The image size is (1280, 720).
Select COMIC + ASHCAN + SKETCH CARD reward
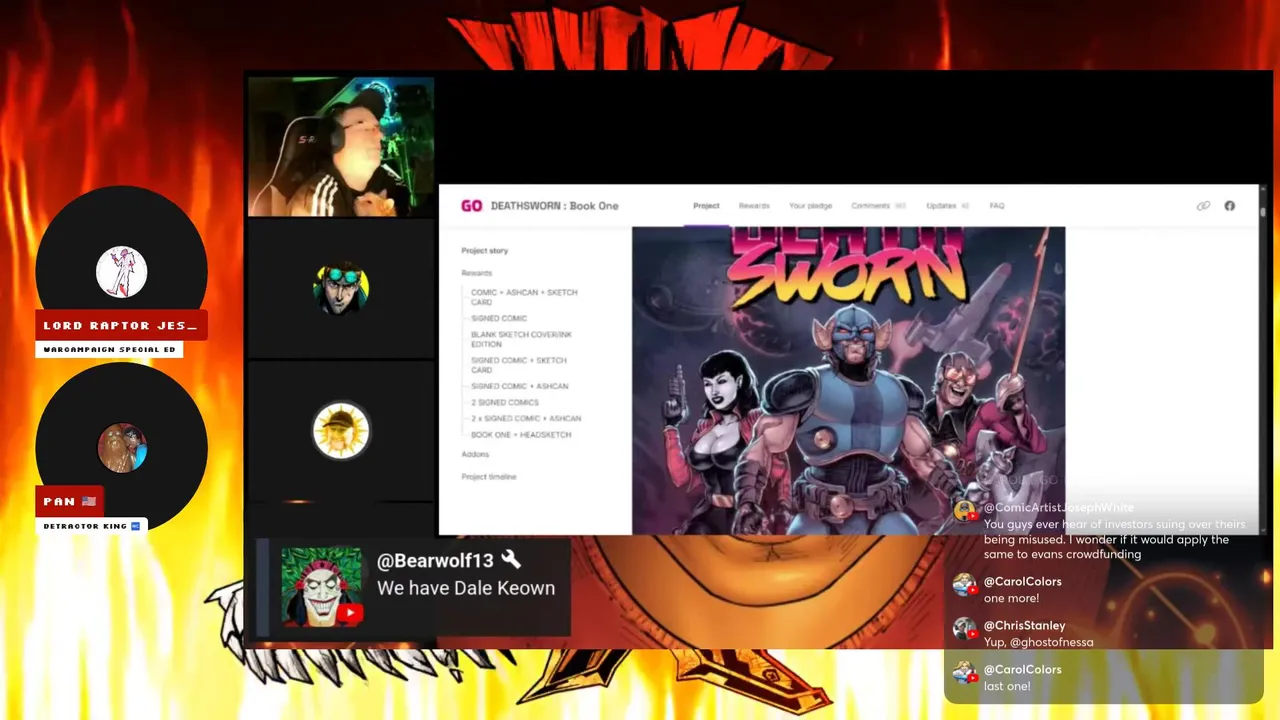click(x=524, y=297)
